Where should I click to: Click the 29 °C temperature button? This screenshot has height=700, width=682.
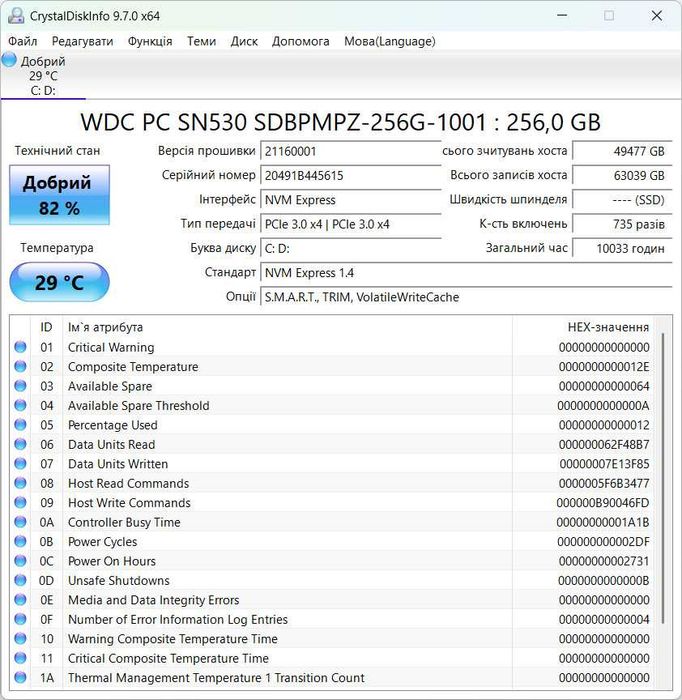(x=59, y=282)
